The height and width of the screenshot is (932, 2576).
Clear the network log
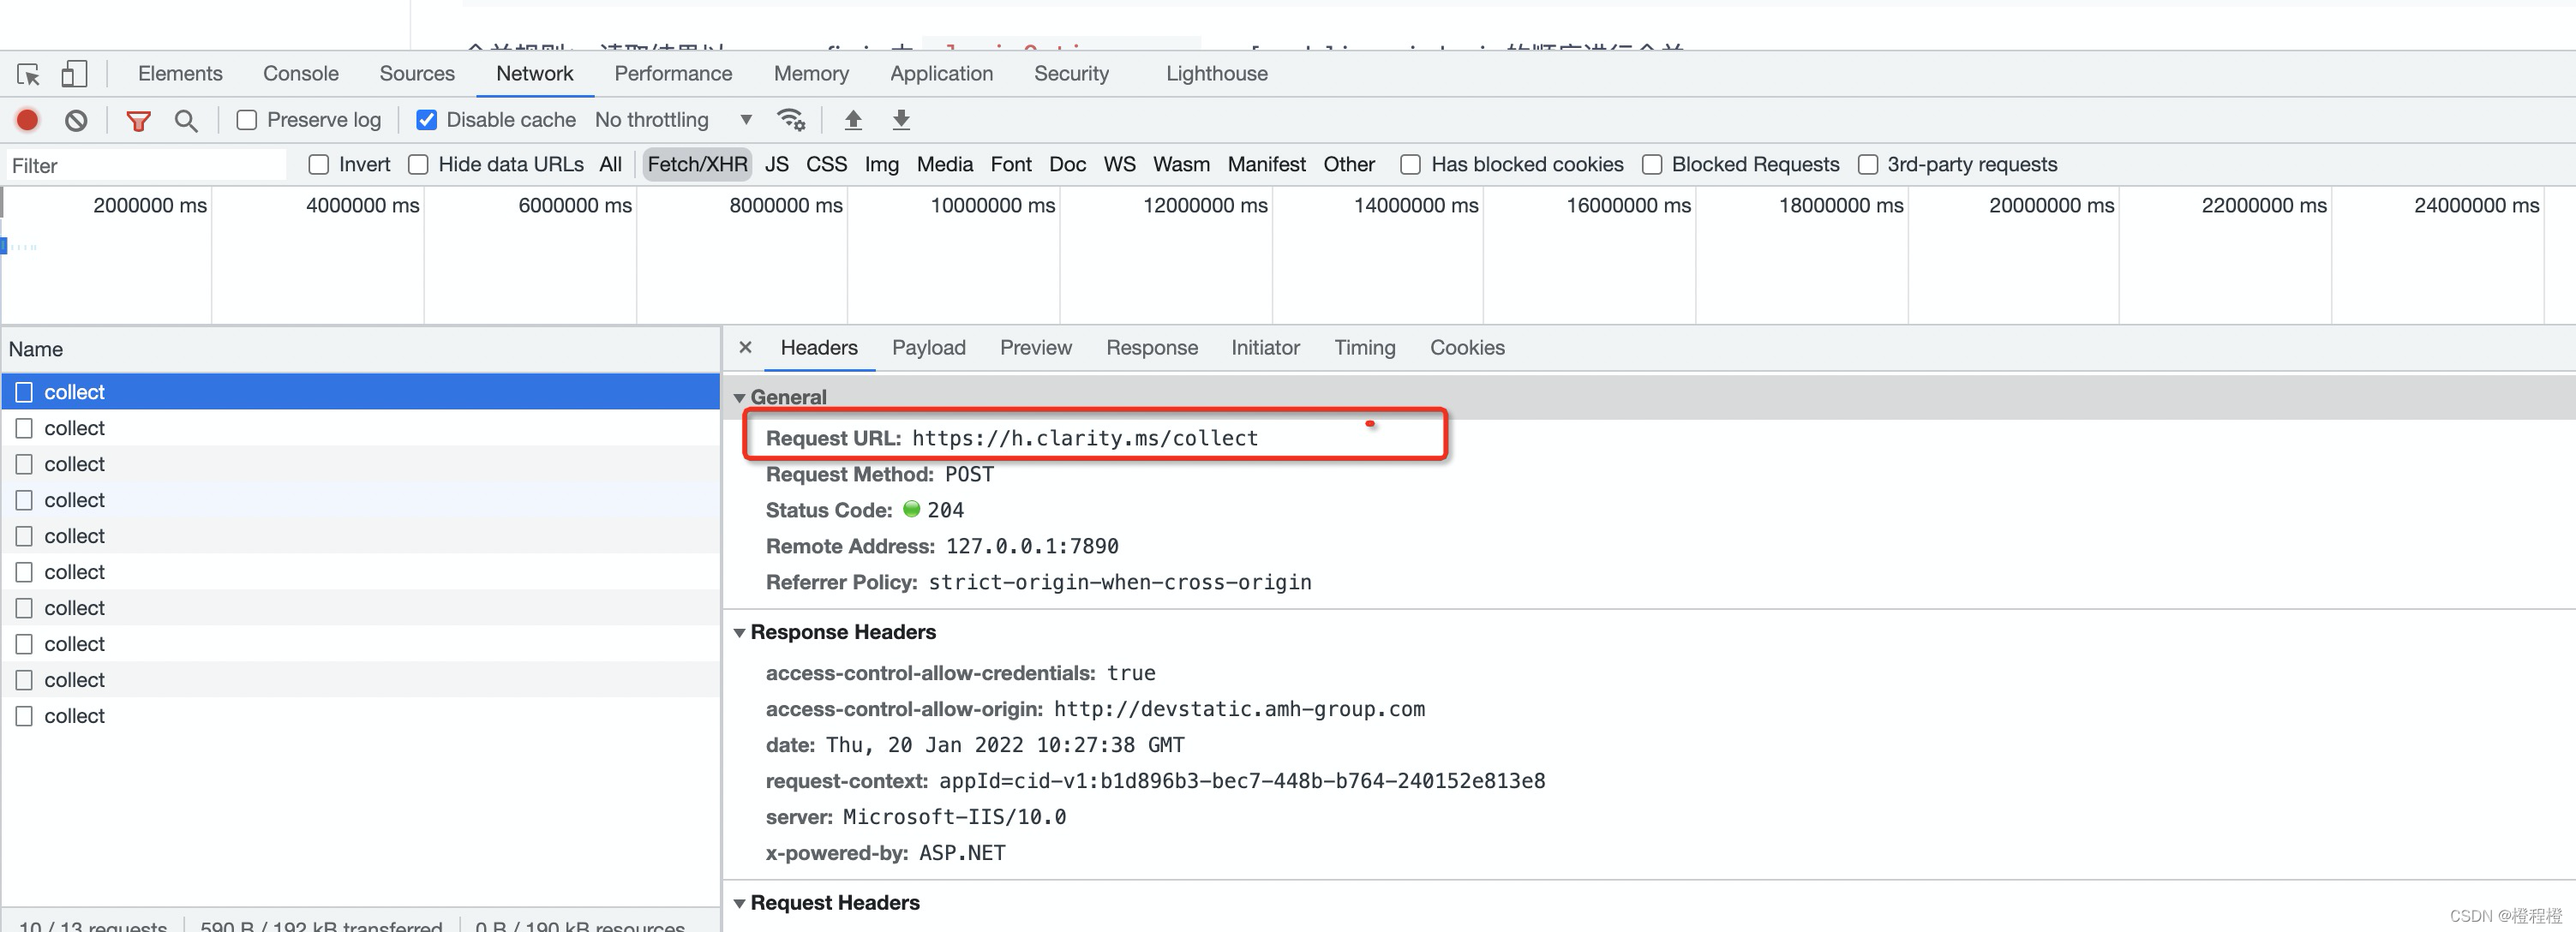(x=76, y=120)
